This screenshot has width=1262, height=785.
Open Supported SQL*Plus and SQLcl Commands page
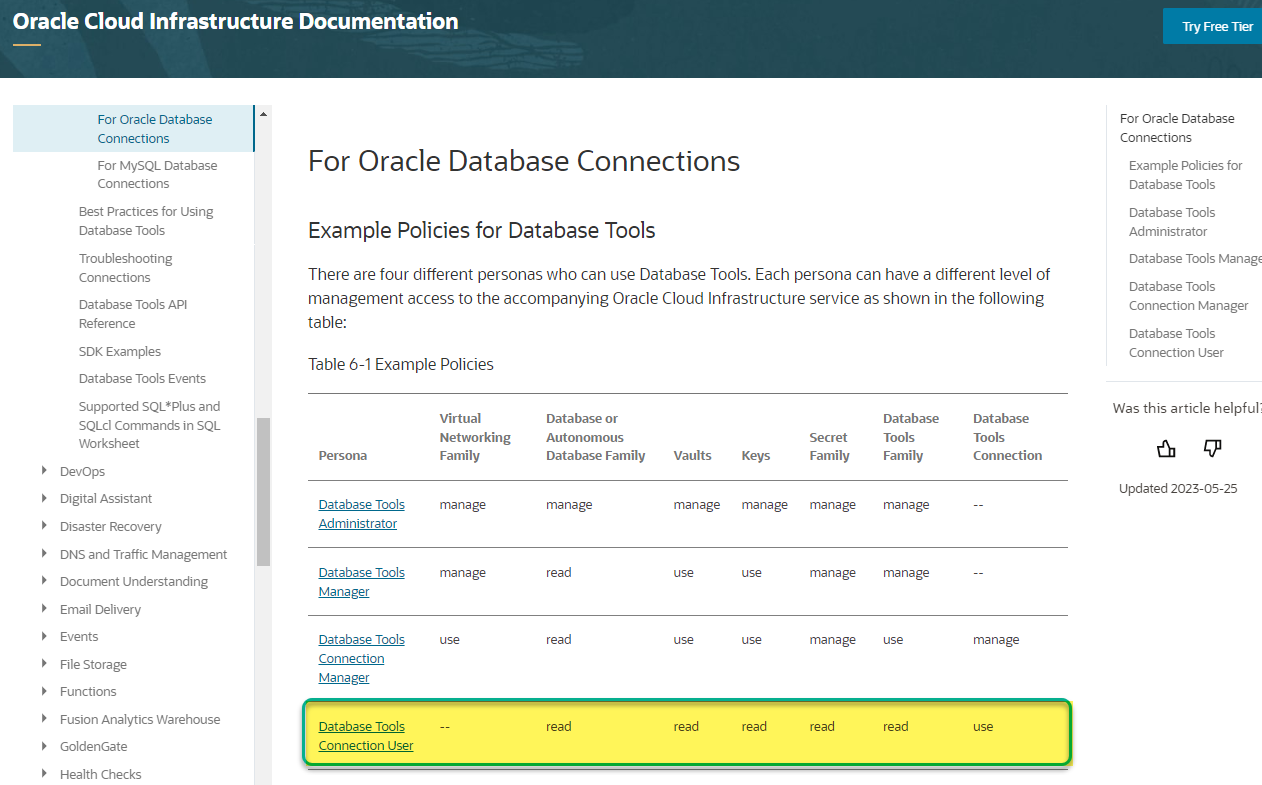(150, 425)
